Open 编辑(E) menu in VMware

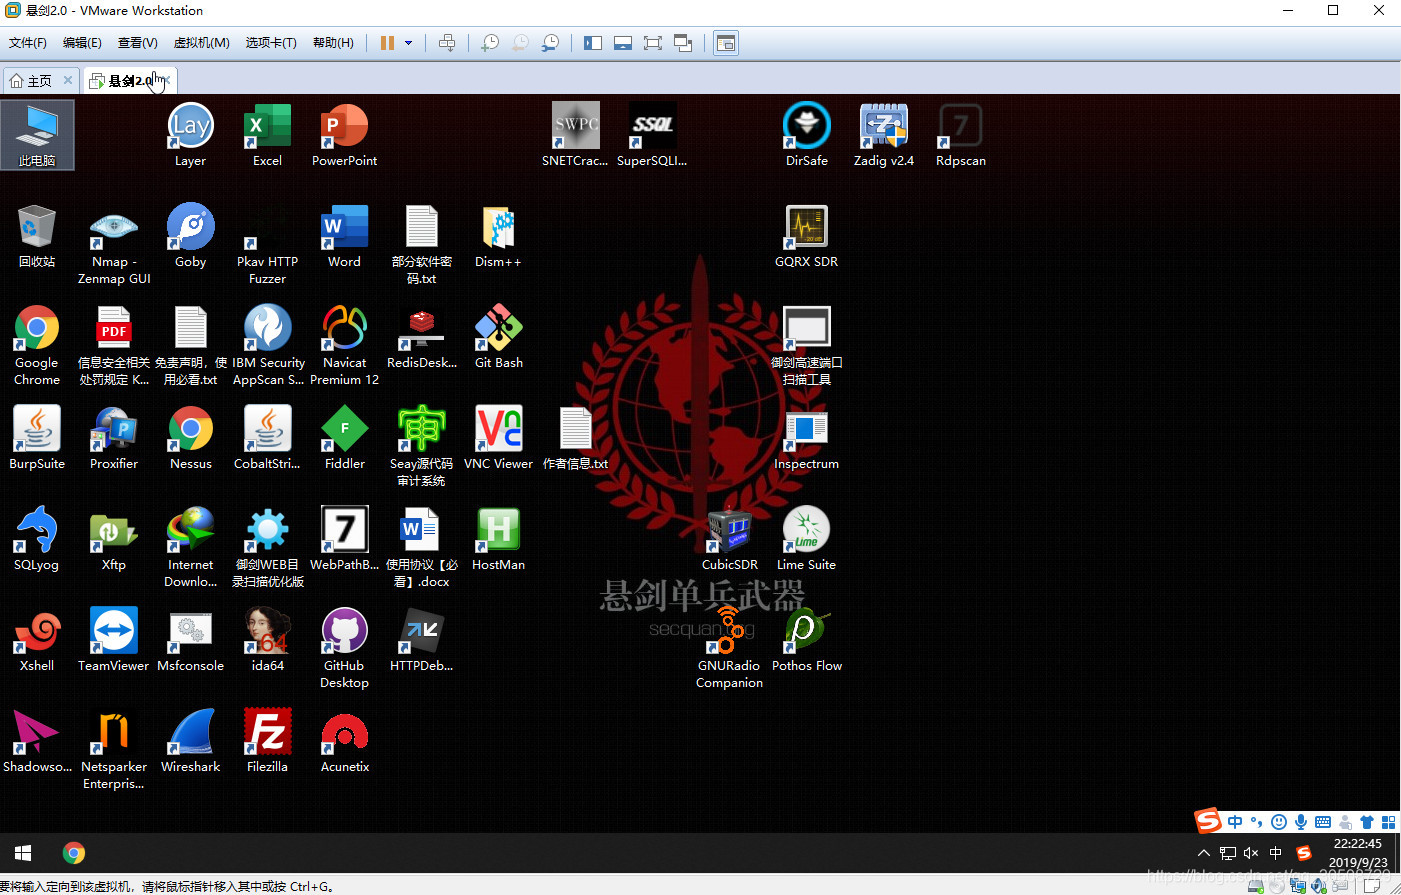pyautogui.click(x=82, y=43)
